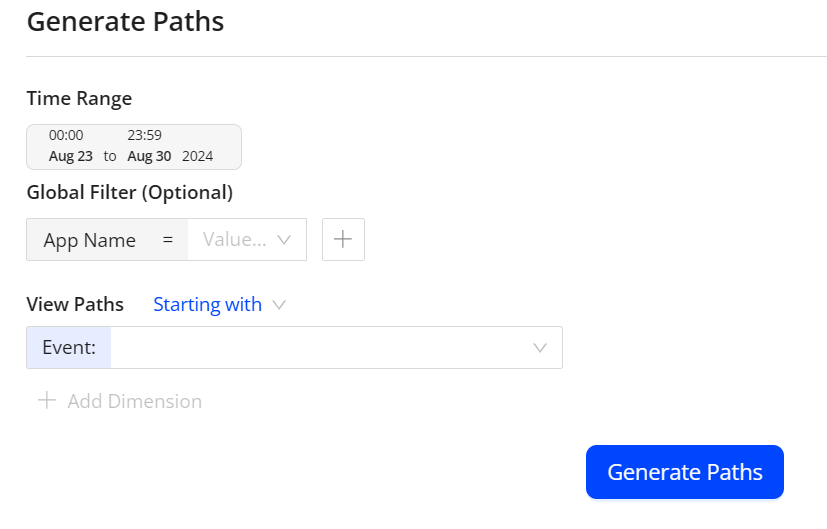Screen dimensions: 827x529
Task: Click the 23:59 end time
Action: tap(144, 135)
